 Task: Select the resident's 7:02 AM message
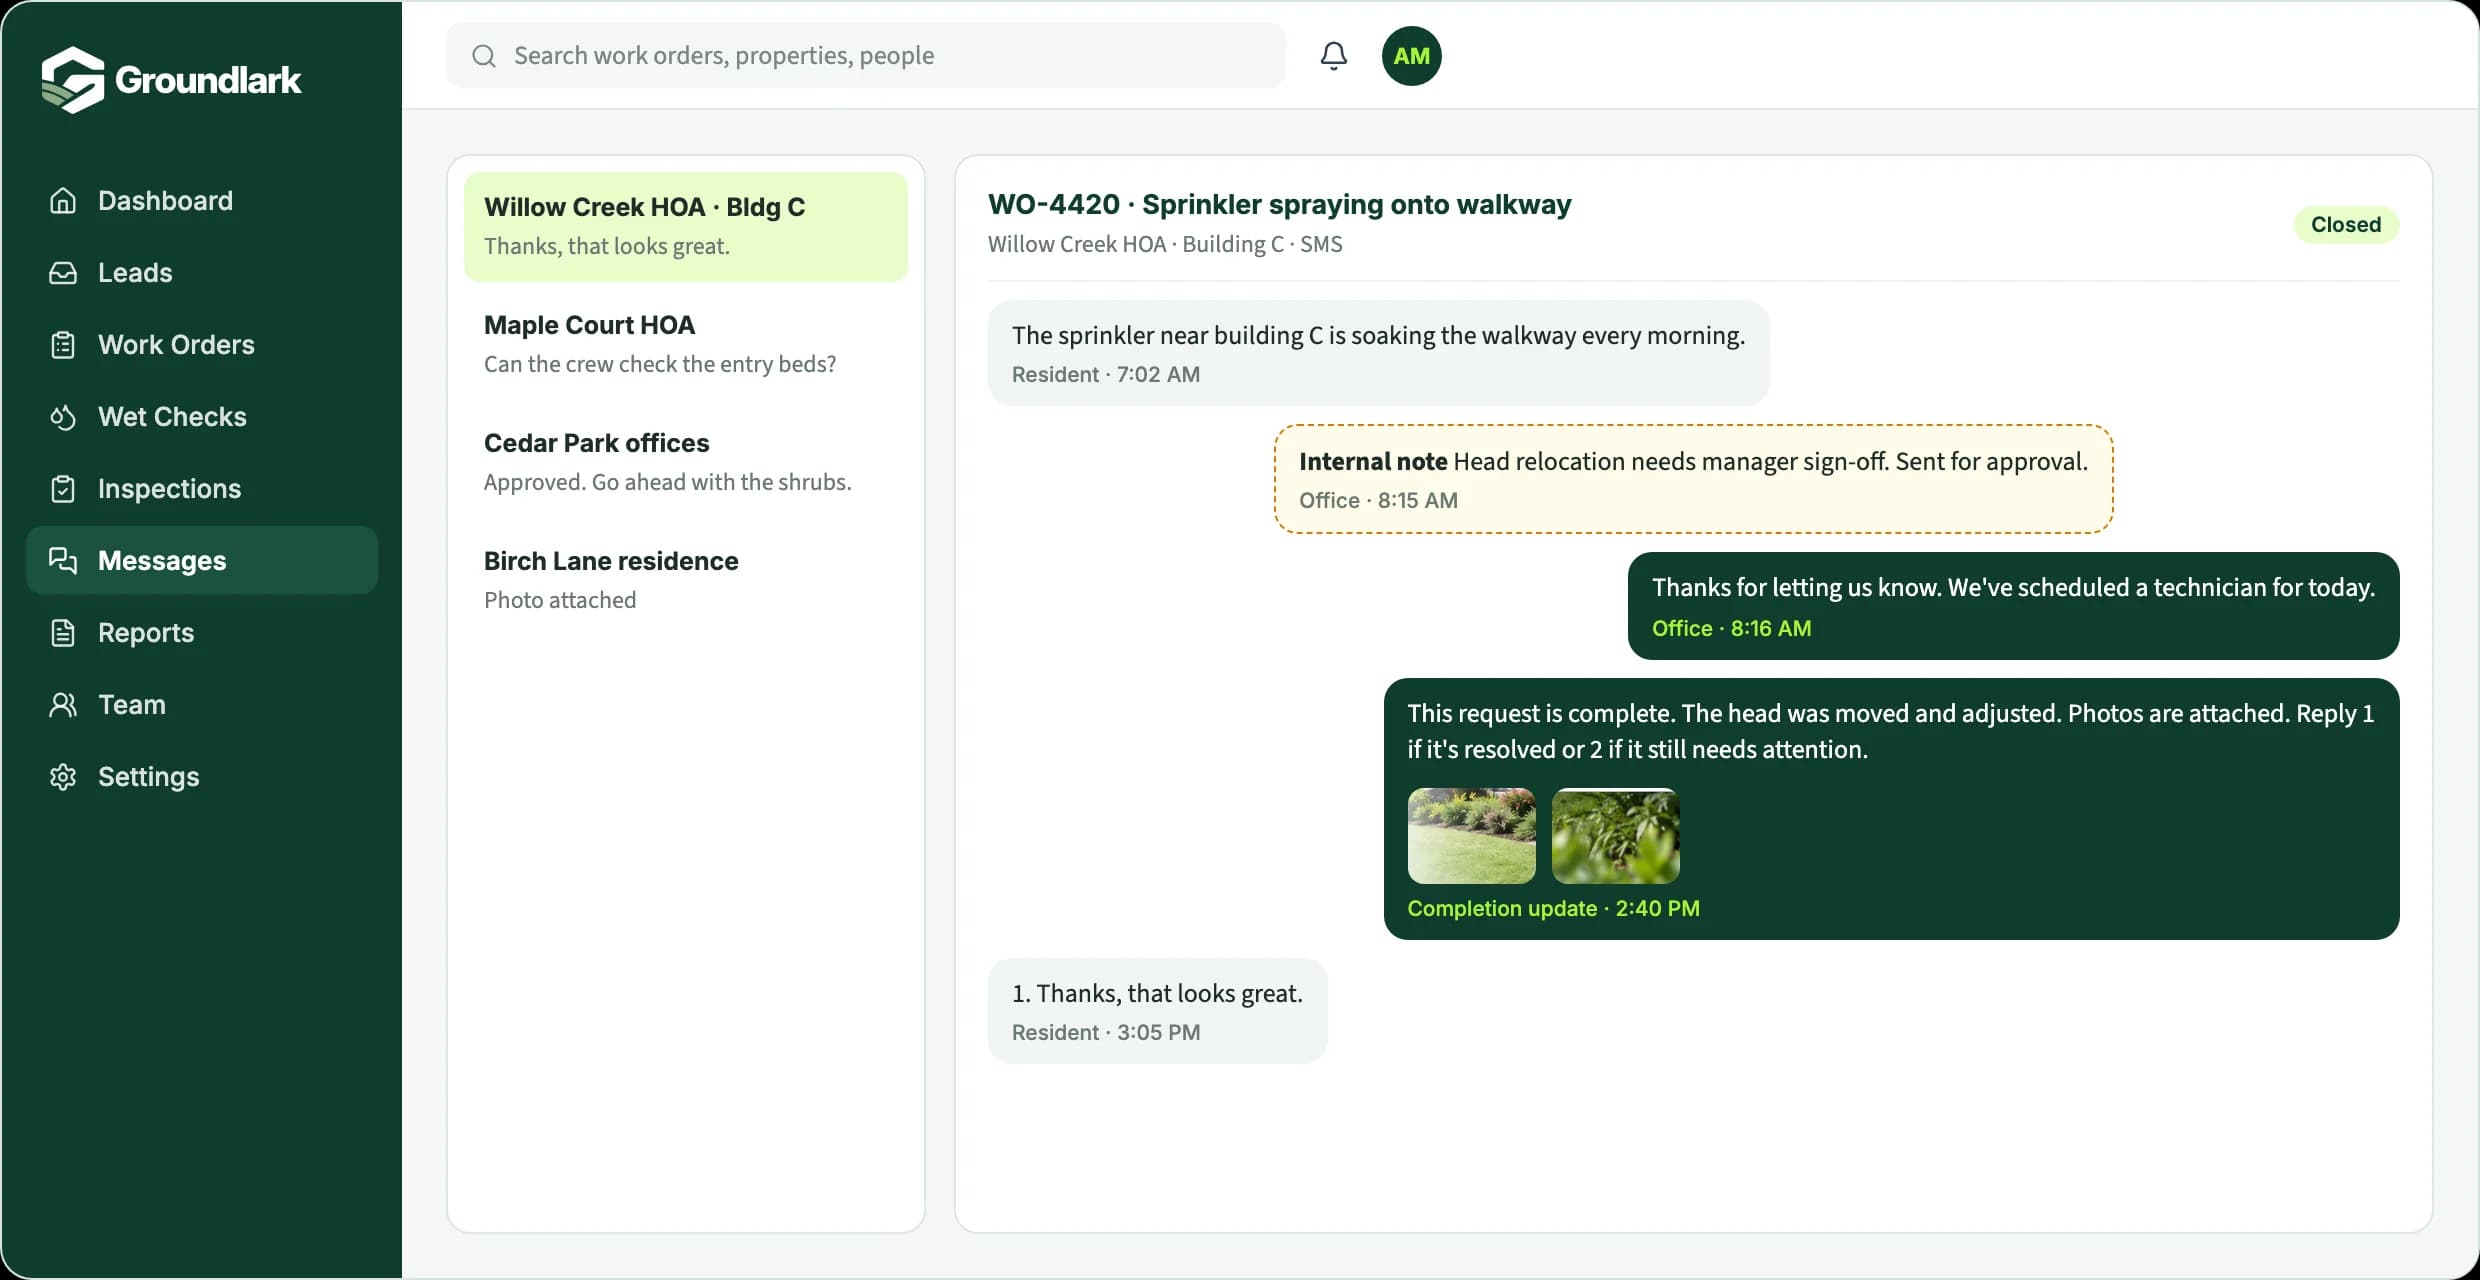pos(1378,353)
